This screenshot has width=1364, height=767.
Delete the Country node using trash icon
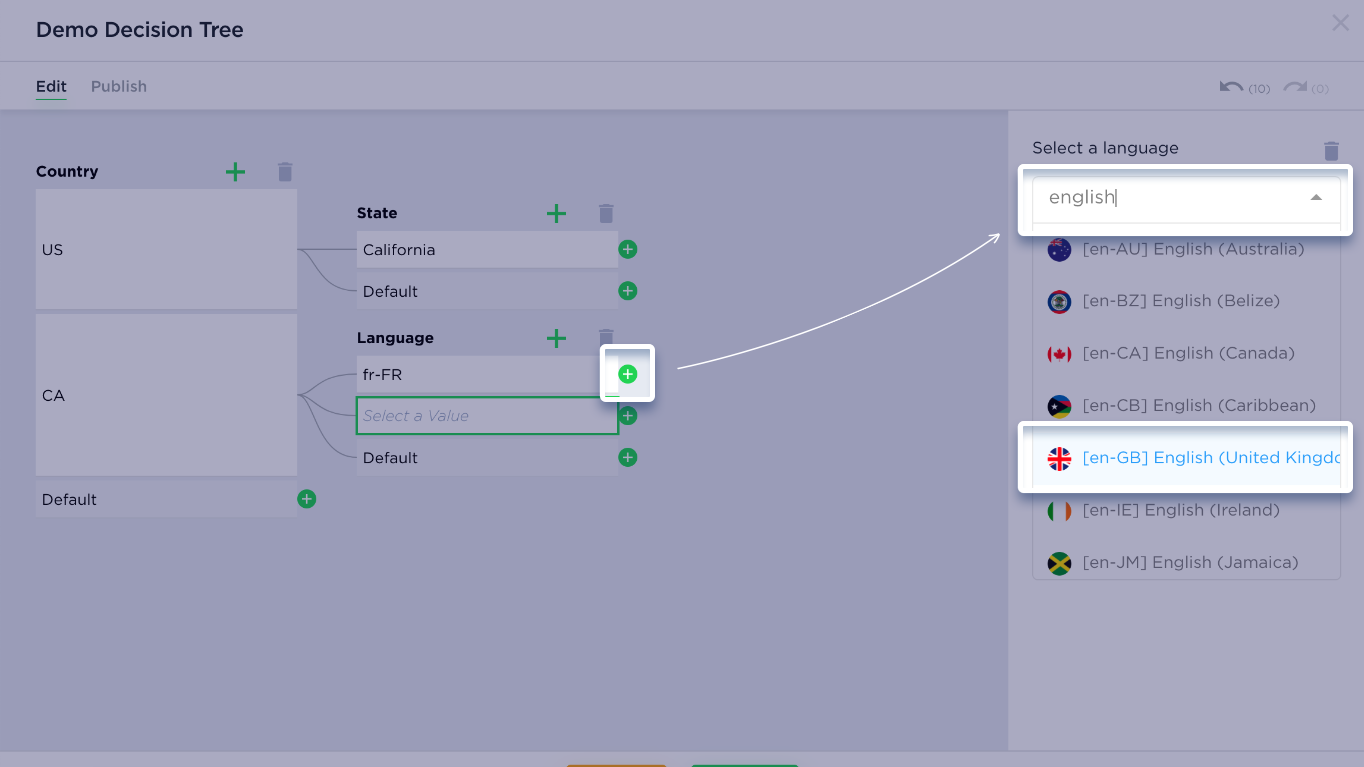tap(285, 172)
